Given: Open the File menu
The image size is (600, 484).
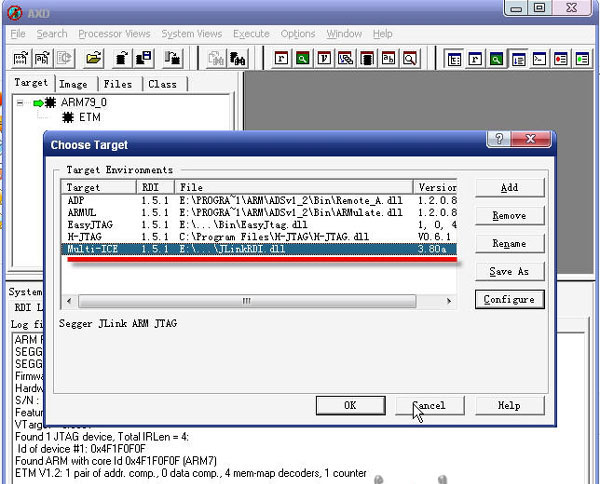Looking at the screenshot, I should (18, 34).
